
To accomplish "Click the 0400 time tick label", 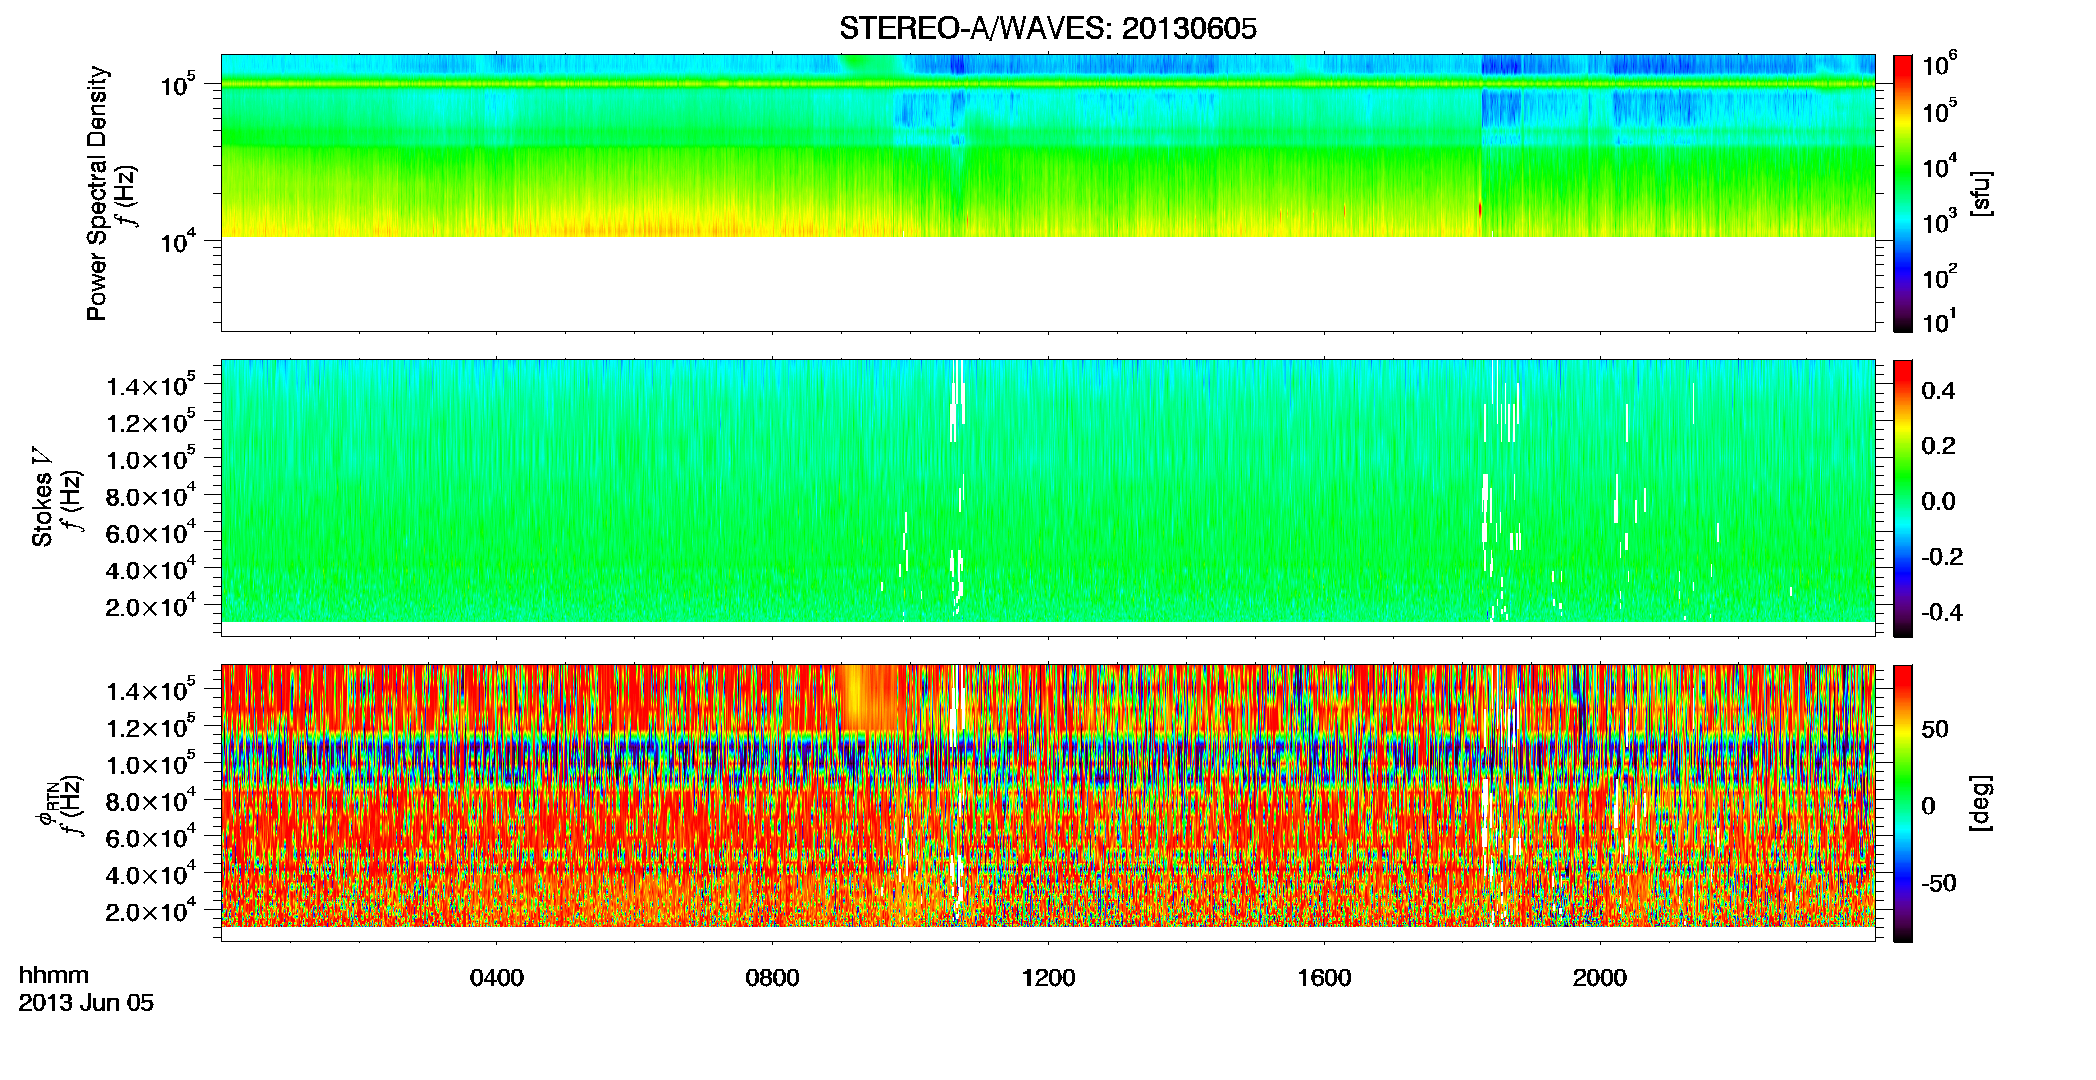I will coord(497,977).
